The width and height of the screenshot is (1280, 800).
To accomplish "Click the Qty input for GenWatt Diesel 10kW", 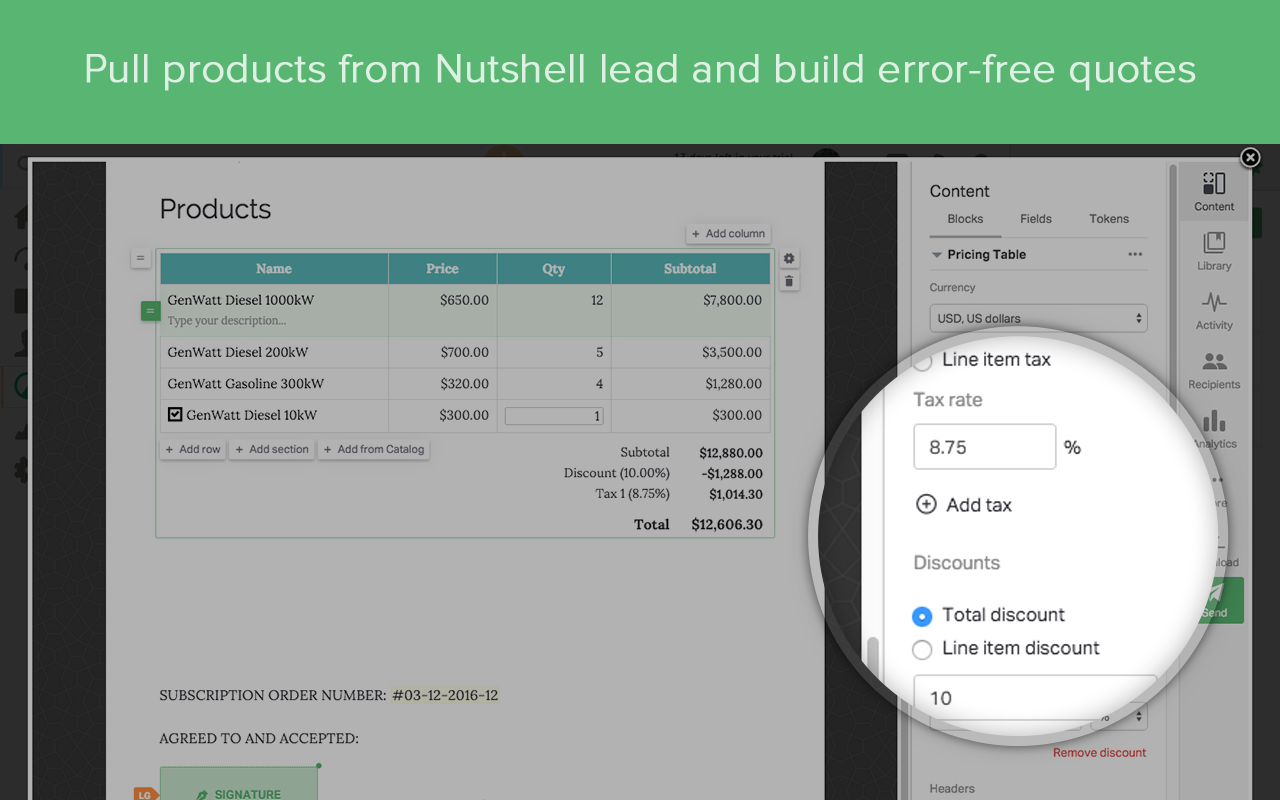I will point(554,416).
